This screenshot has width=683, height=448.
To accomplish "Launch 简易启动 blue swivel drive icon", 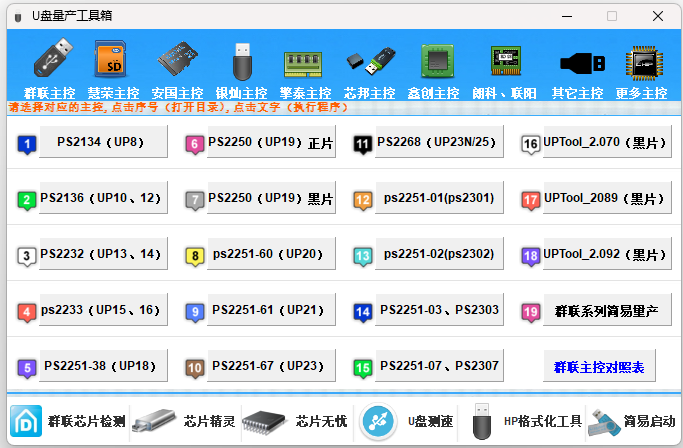I will coord(605,422).
